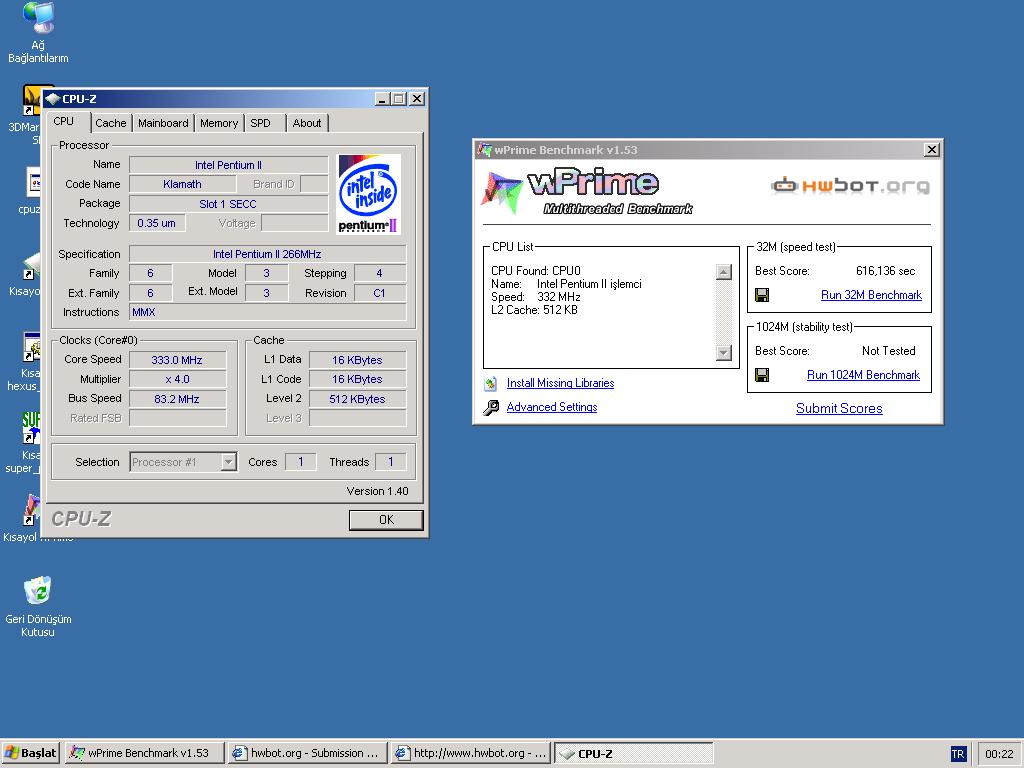Click OK button in CPU-Z
The image size is (1024, 768).
[386, 520]
